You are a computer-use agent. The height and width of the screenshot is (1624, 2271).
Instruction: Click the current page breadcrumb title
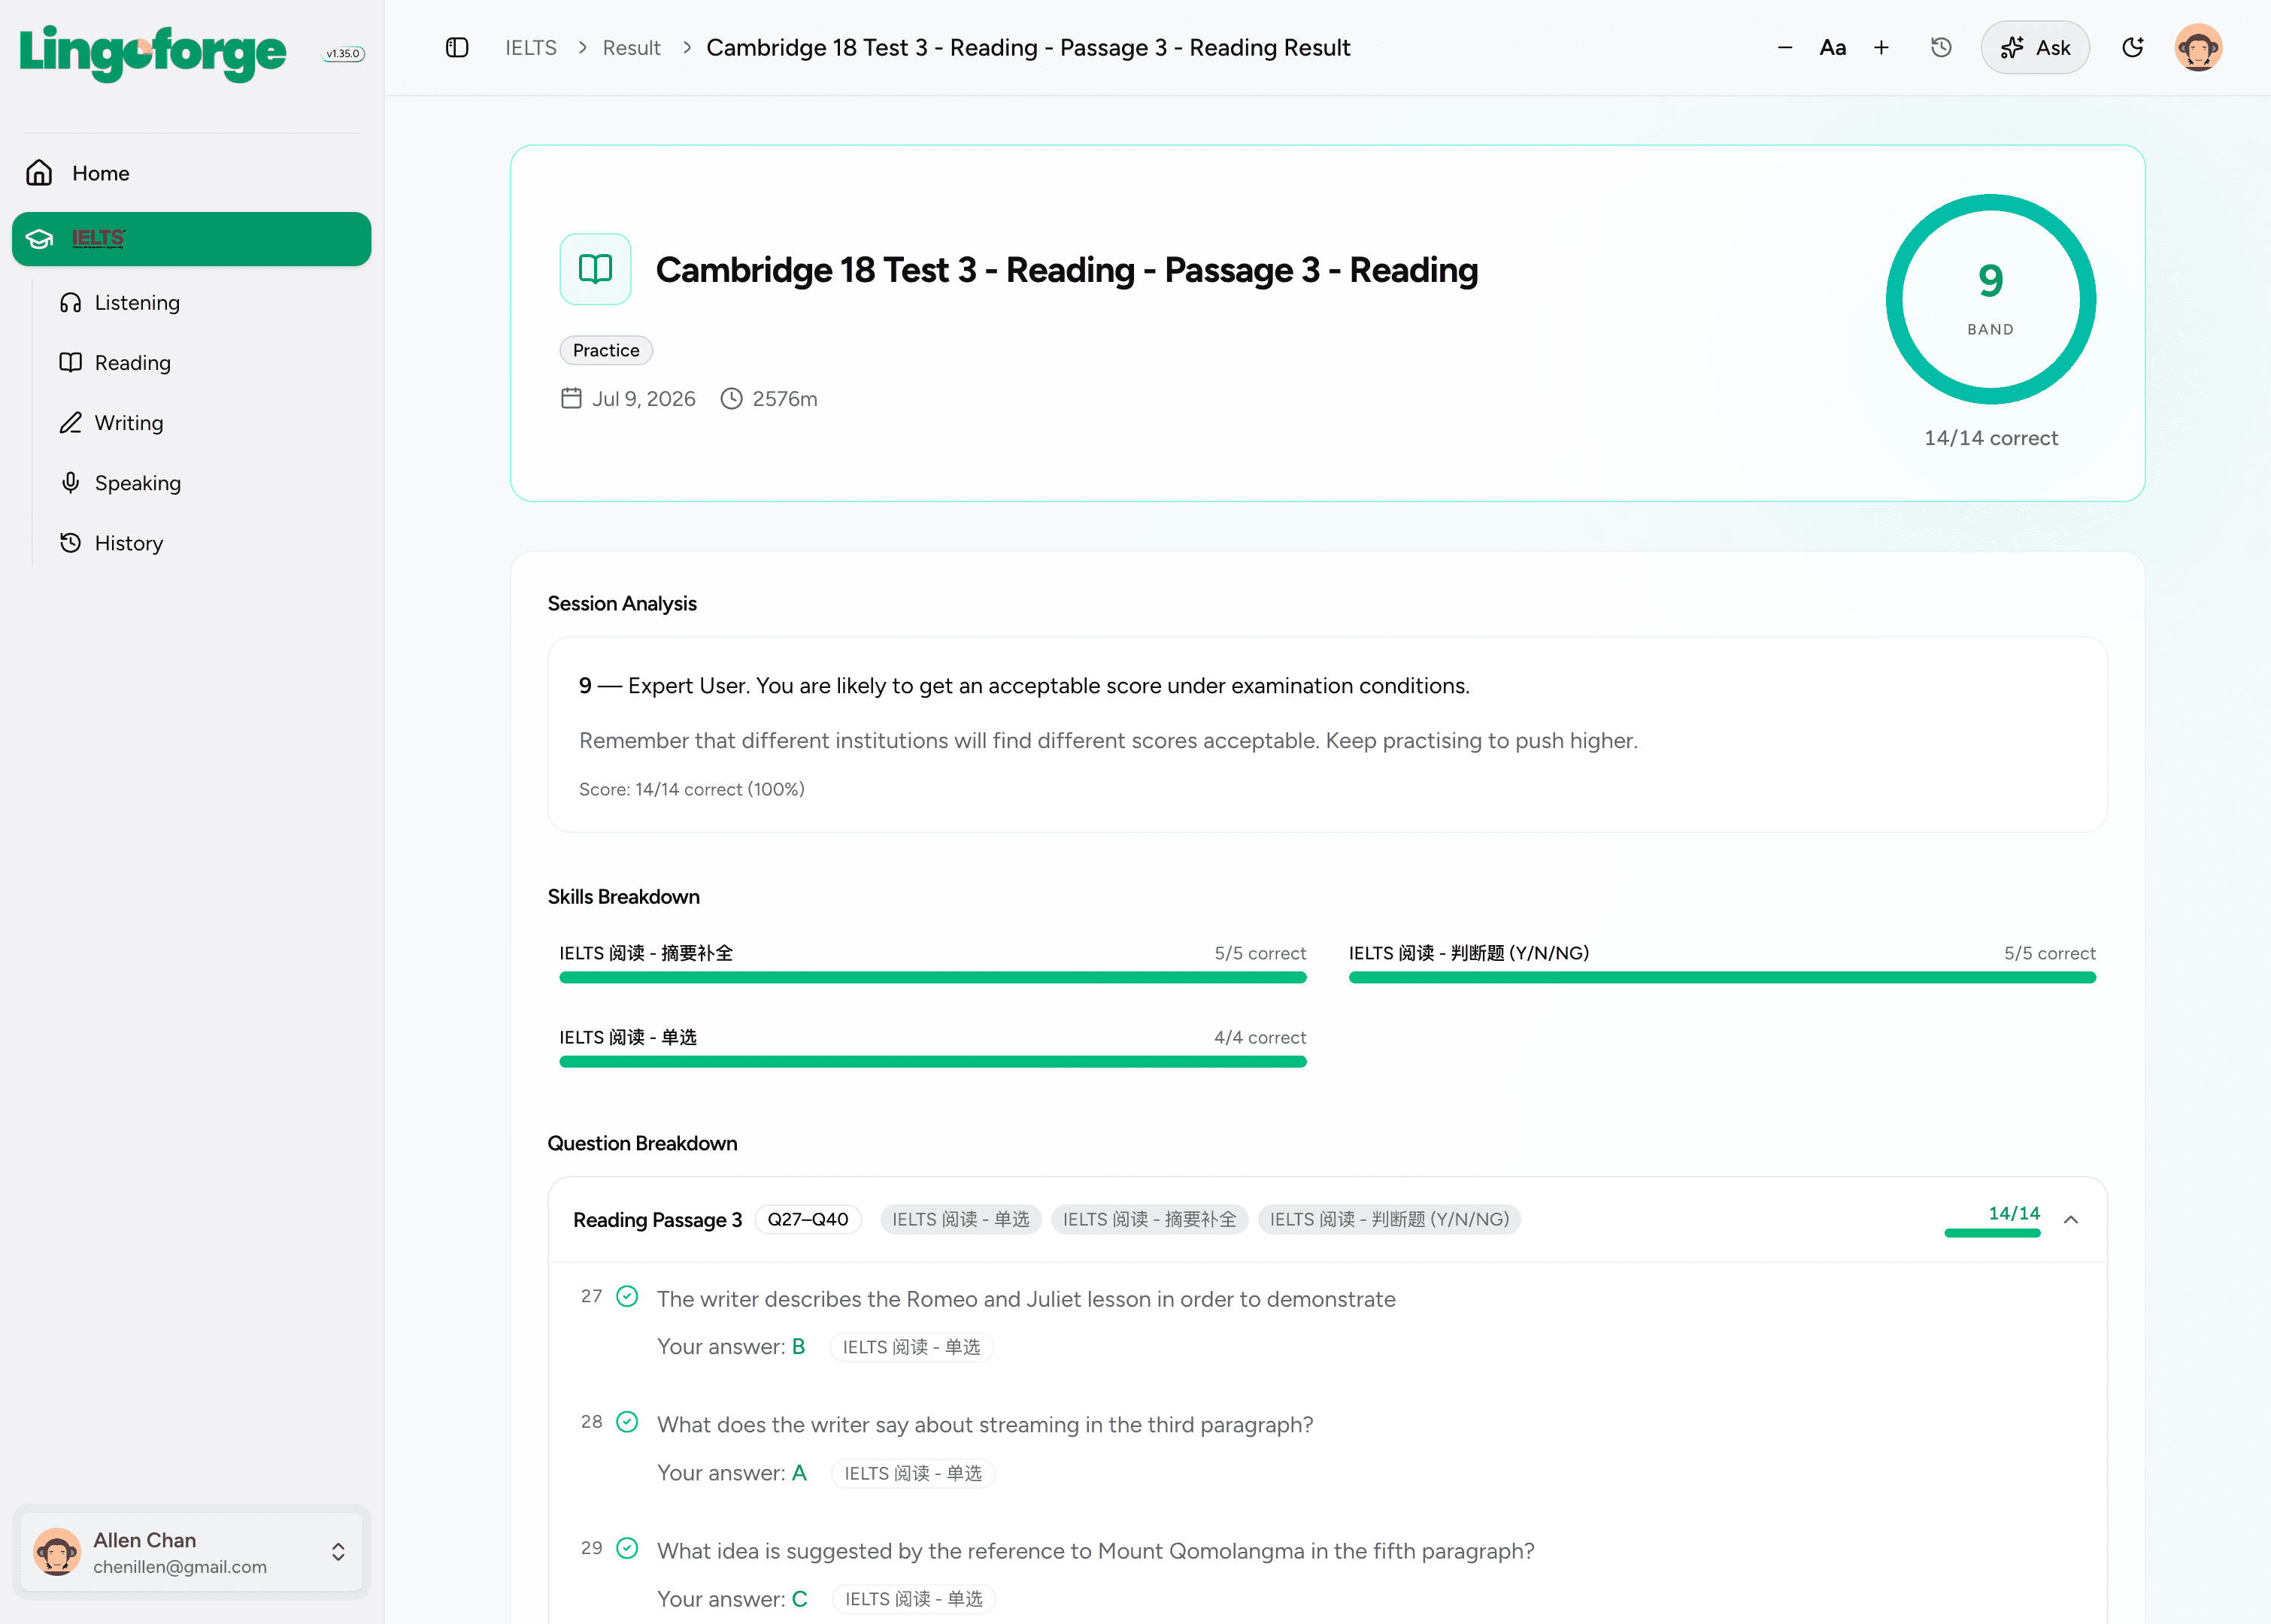(x=1028, y=48)
